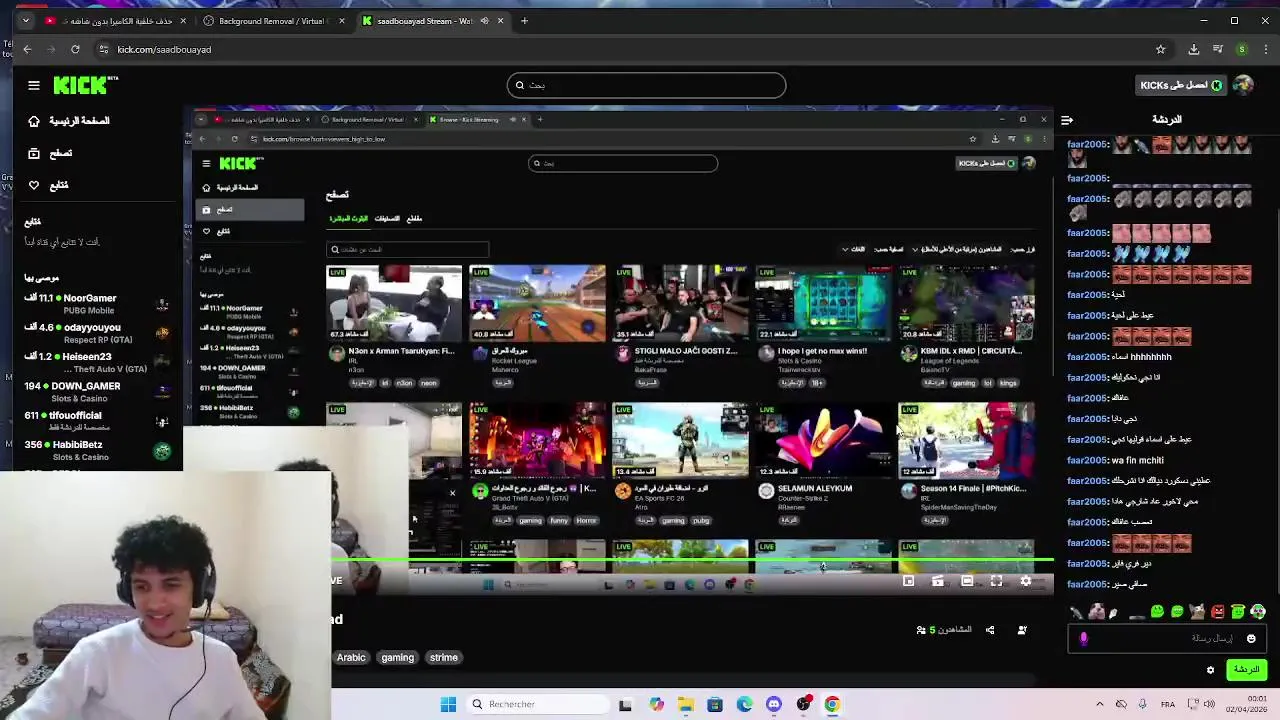The height and width of the screenshot is (720, 1280).
Task: Open Microsoft Edge from the taskbar
Action: pos(744,705)
